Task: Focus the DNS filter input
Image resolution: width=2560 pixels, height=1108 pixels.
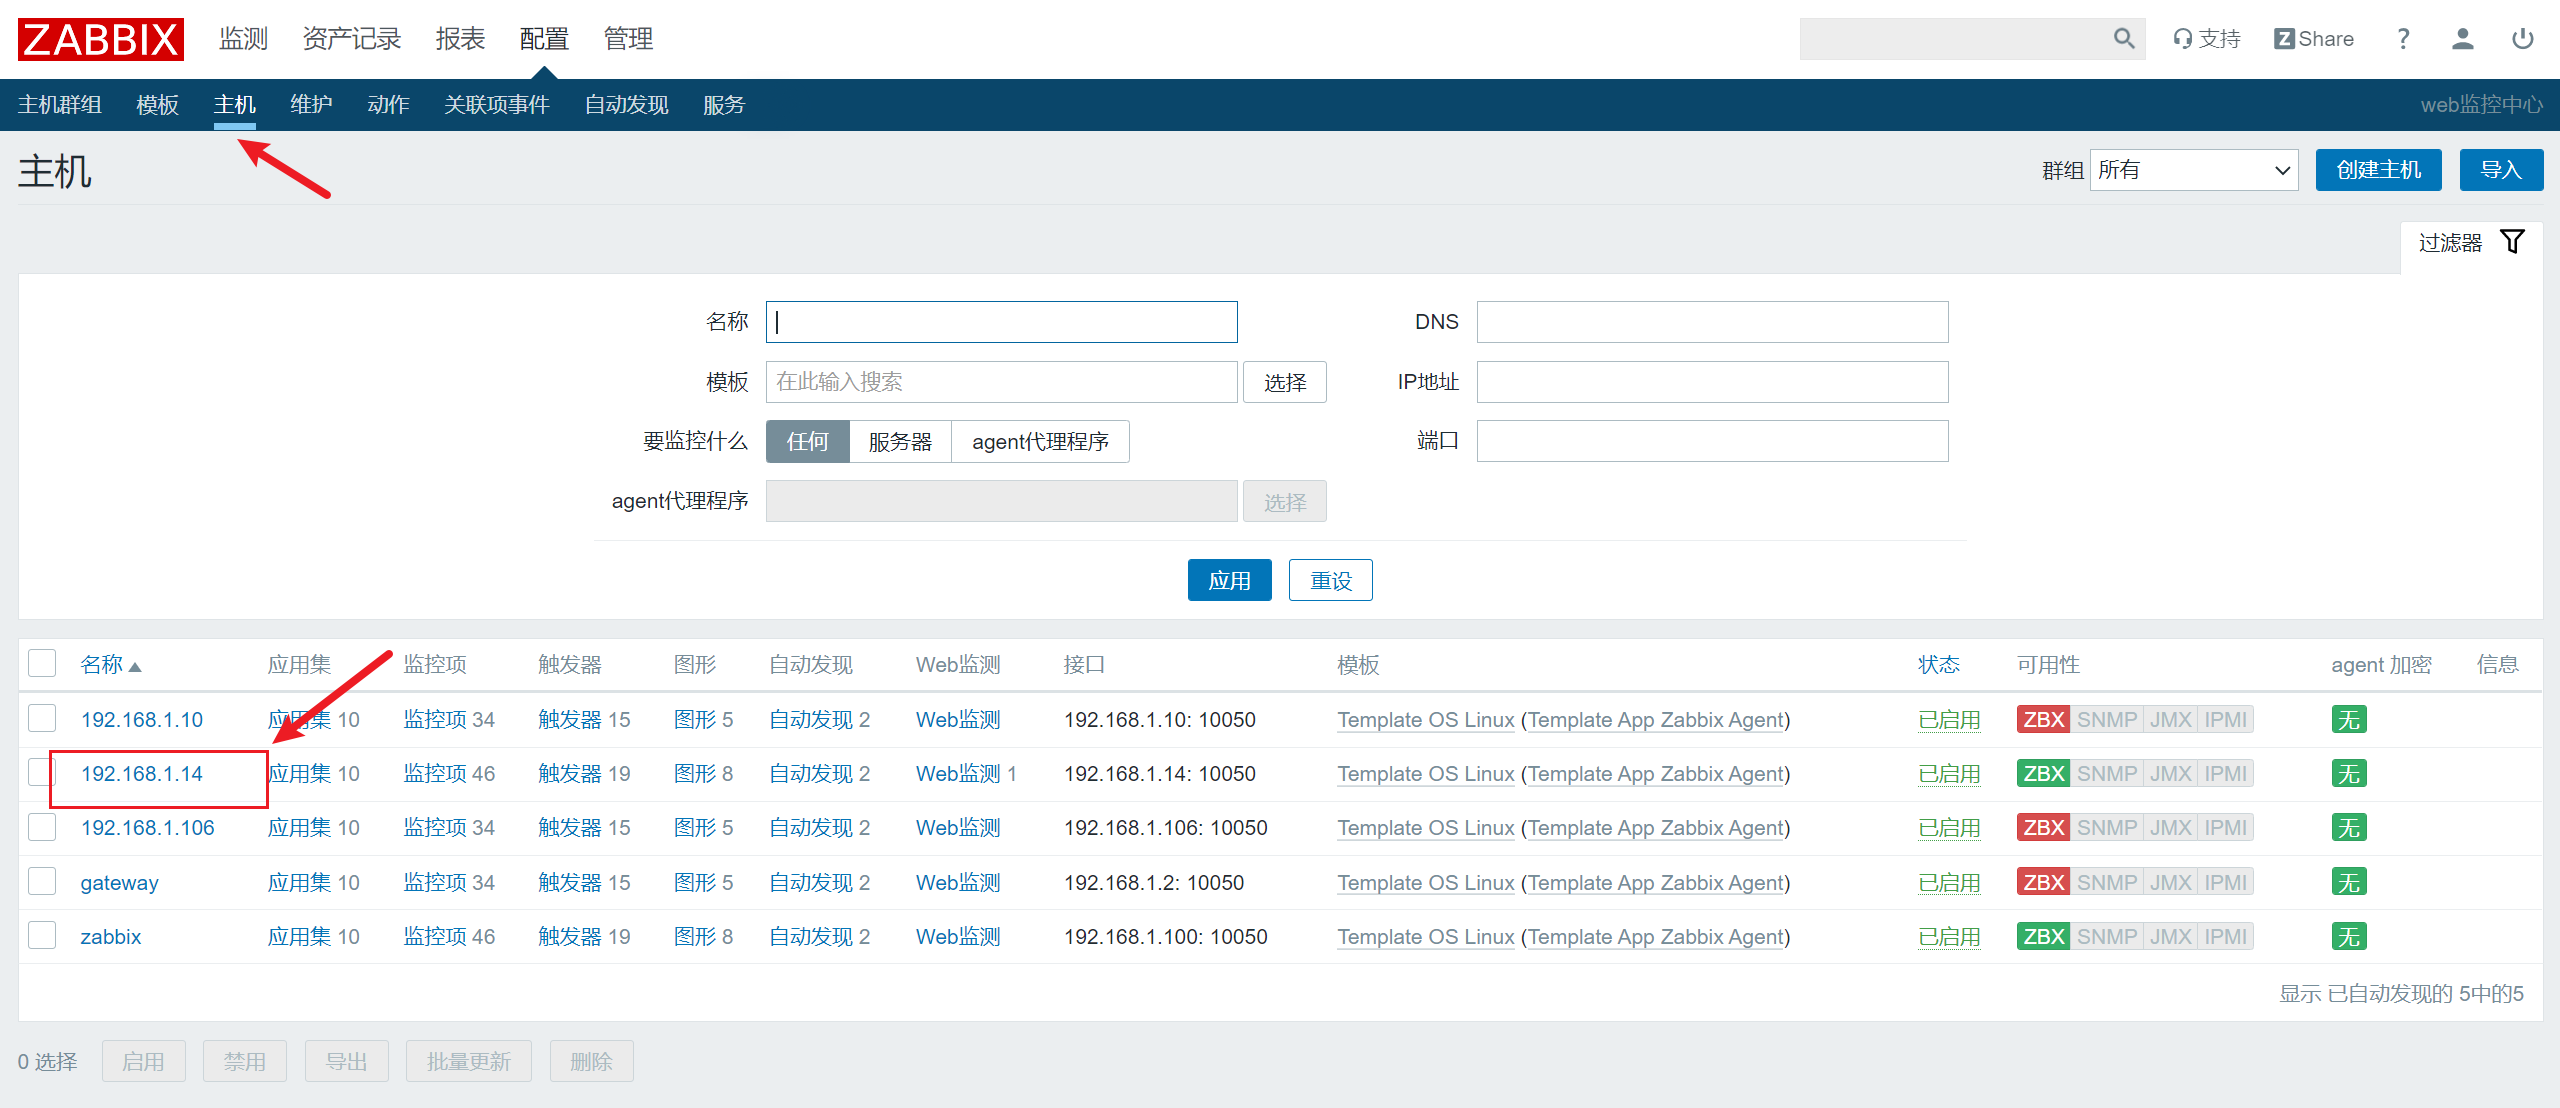Action: pyautogui.click(x=1712, y=322)
